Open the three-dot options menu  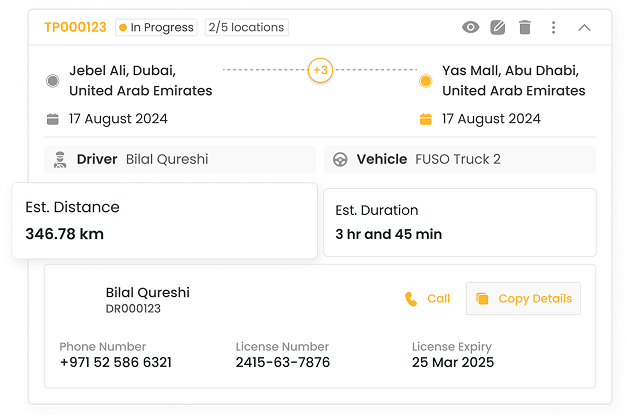pos(553,28)
